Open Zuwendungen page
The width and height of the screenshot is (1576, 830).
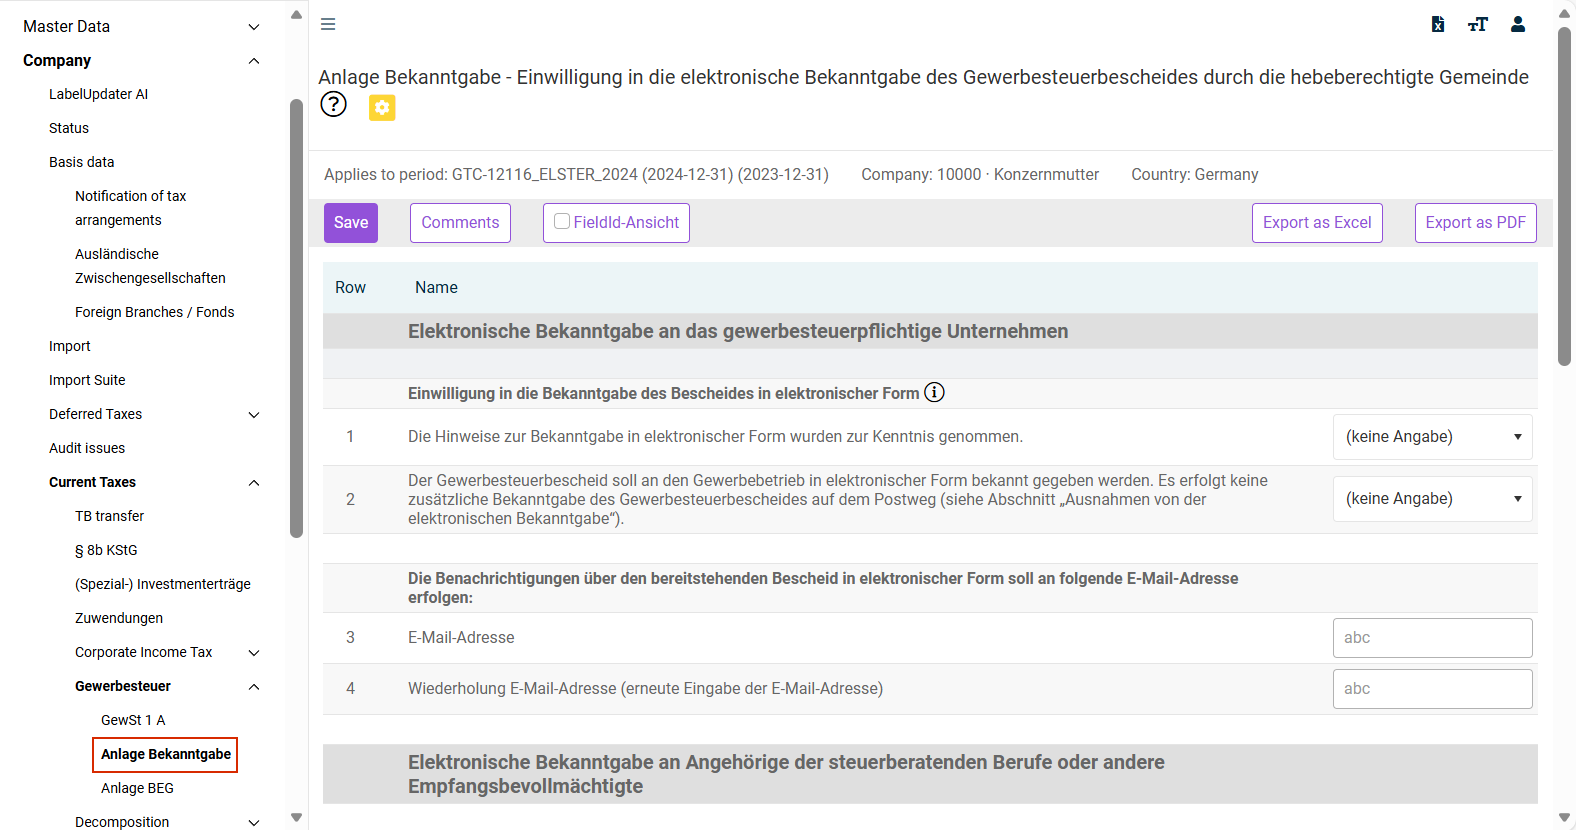[x=119, y=618]
